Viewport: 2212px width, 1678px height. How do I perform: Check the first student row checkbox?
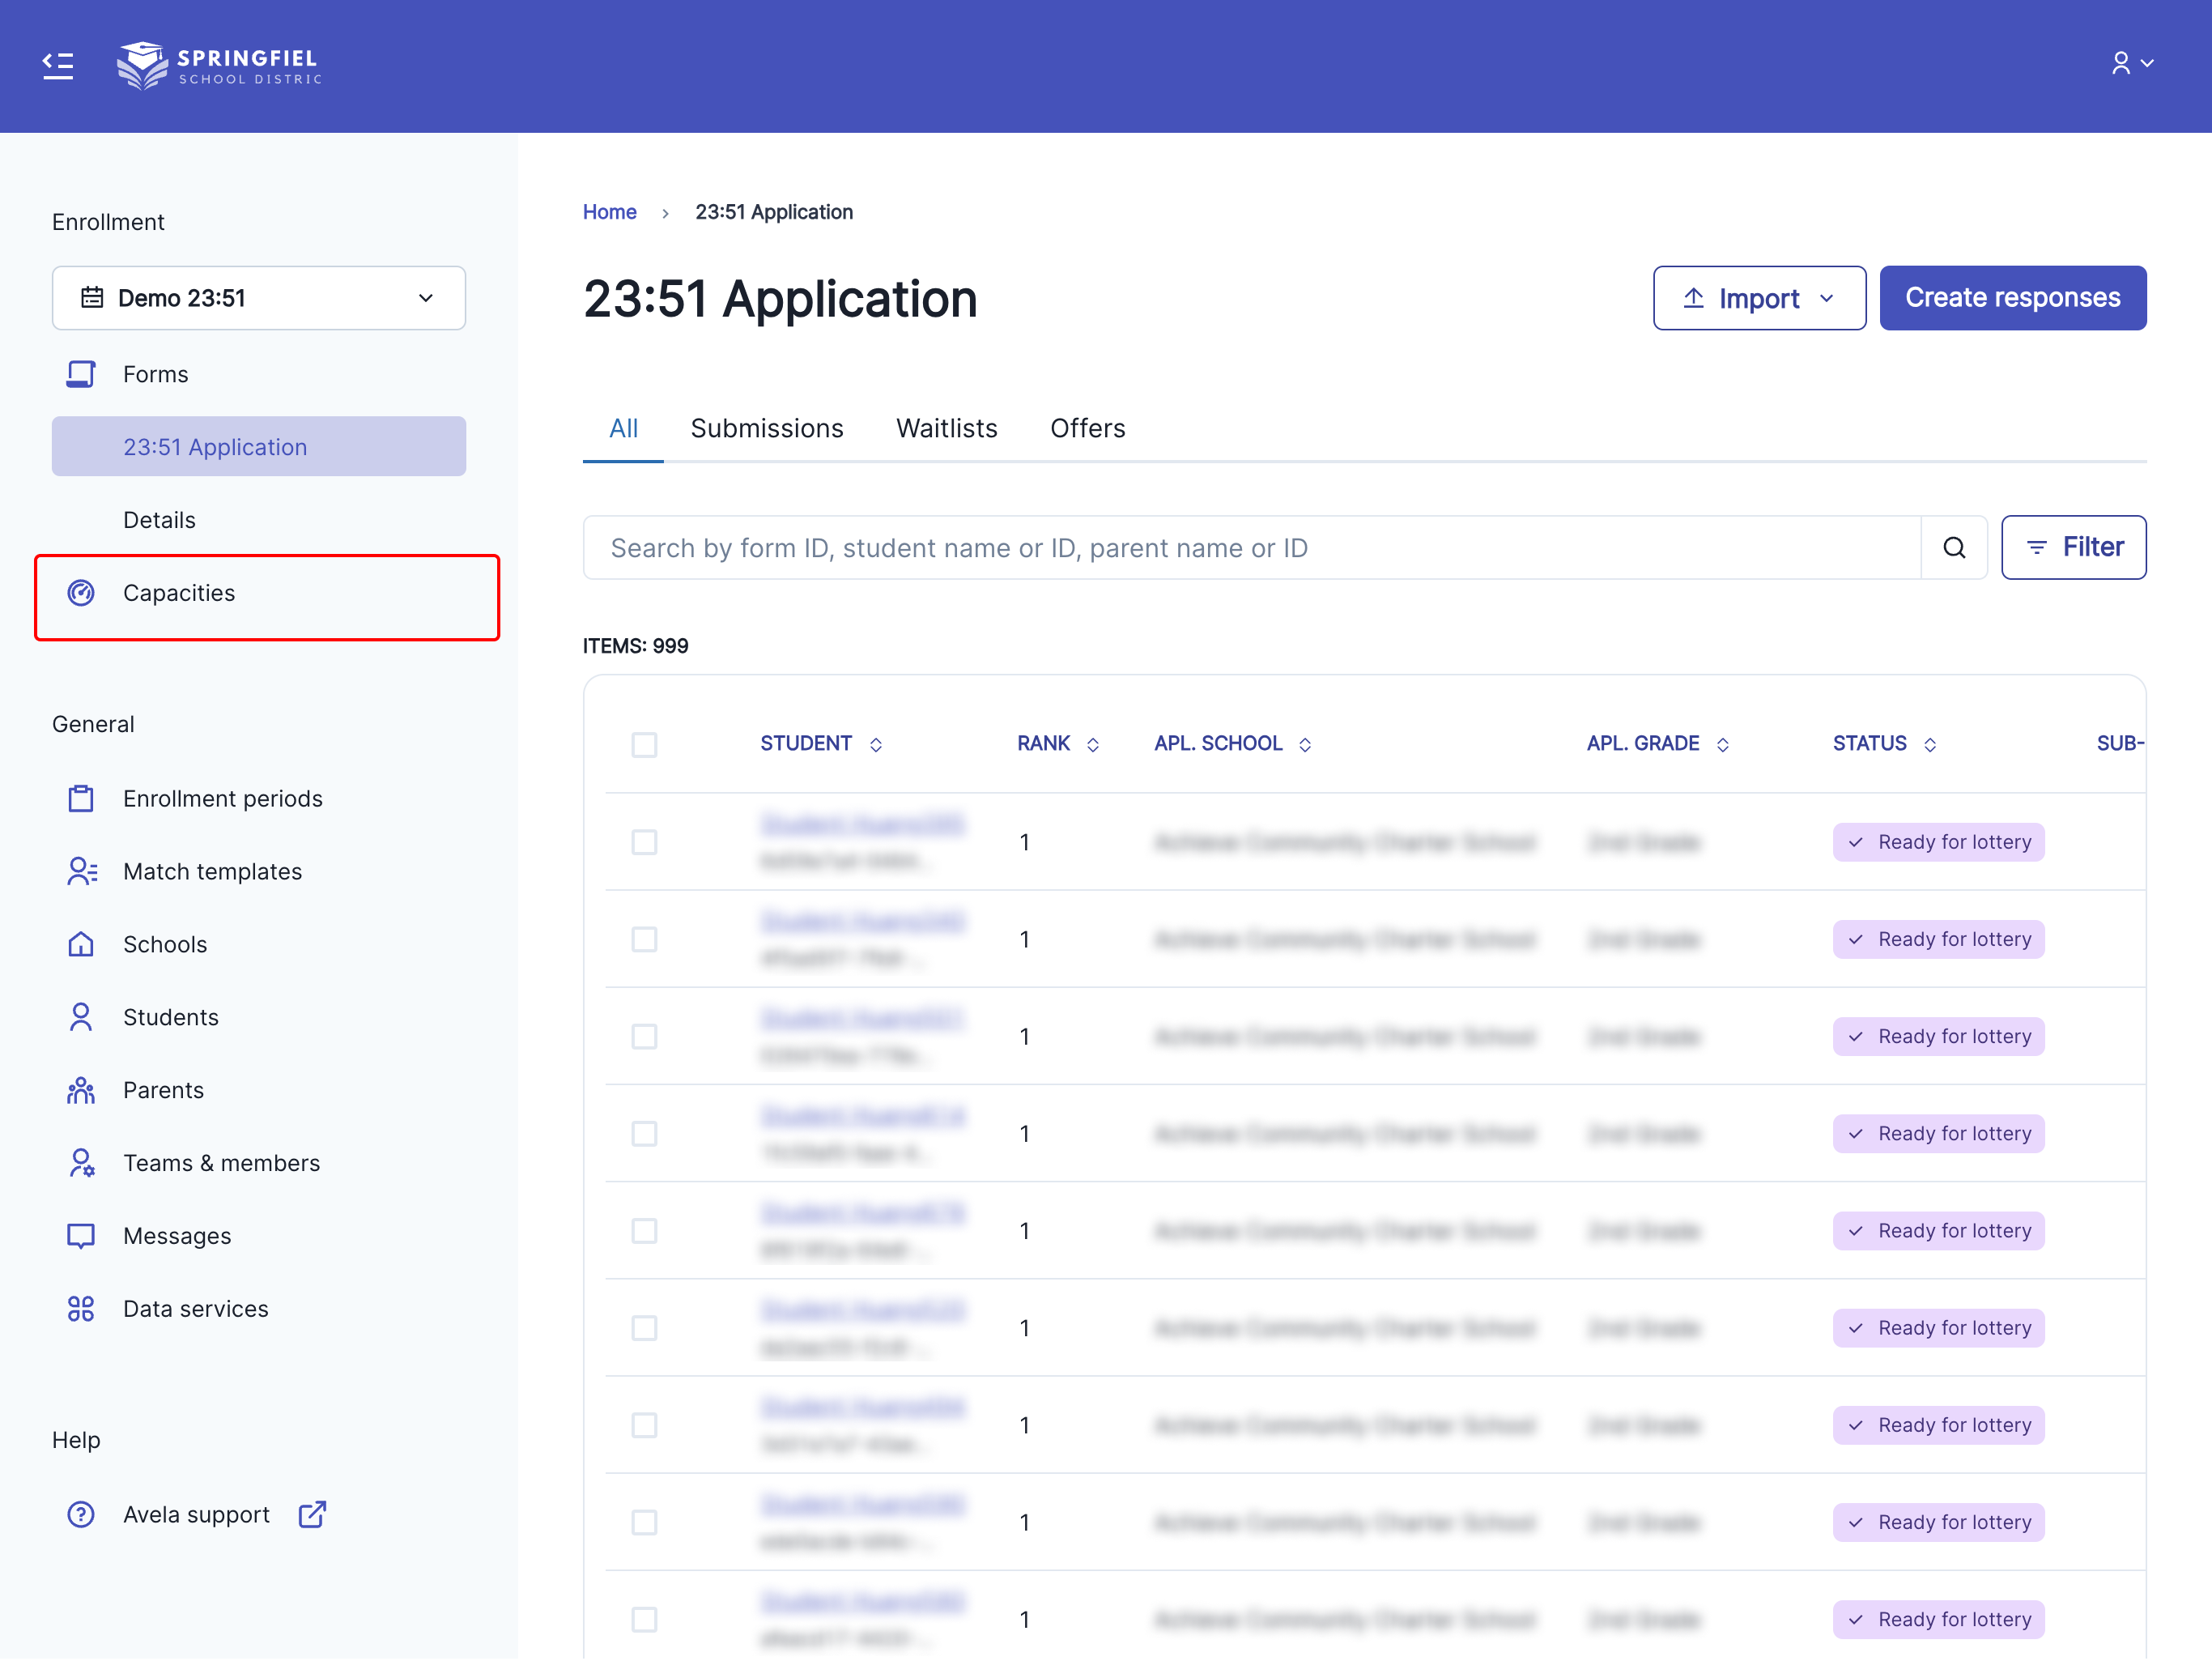point(644,842)
